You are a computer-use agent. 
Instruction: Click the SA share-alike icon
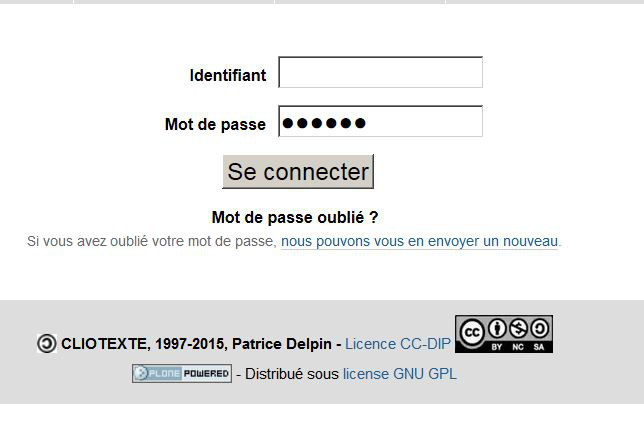click(539, 328)
